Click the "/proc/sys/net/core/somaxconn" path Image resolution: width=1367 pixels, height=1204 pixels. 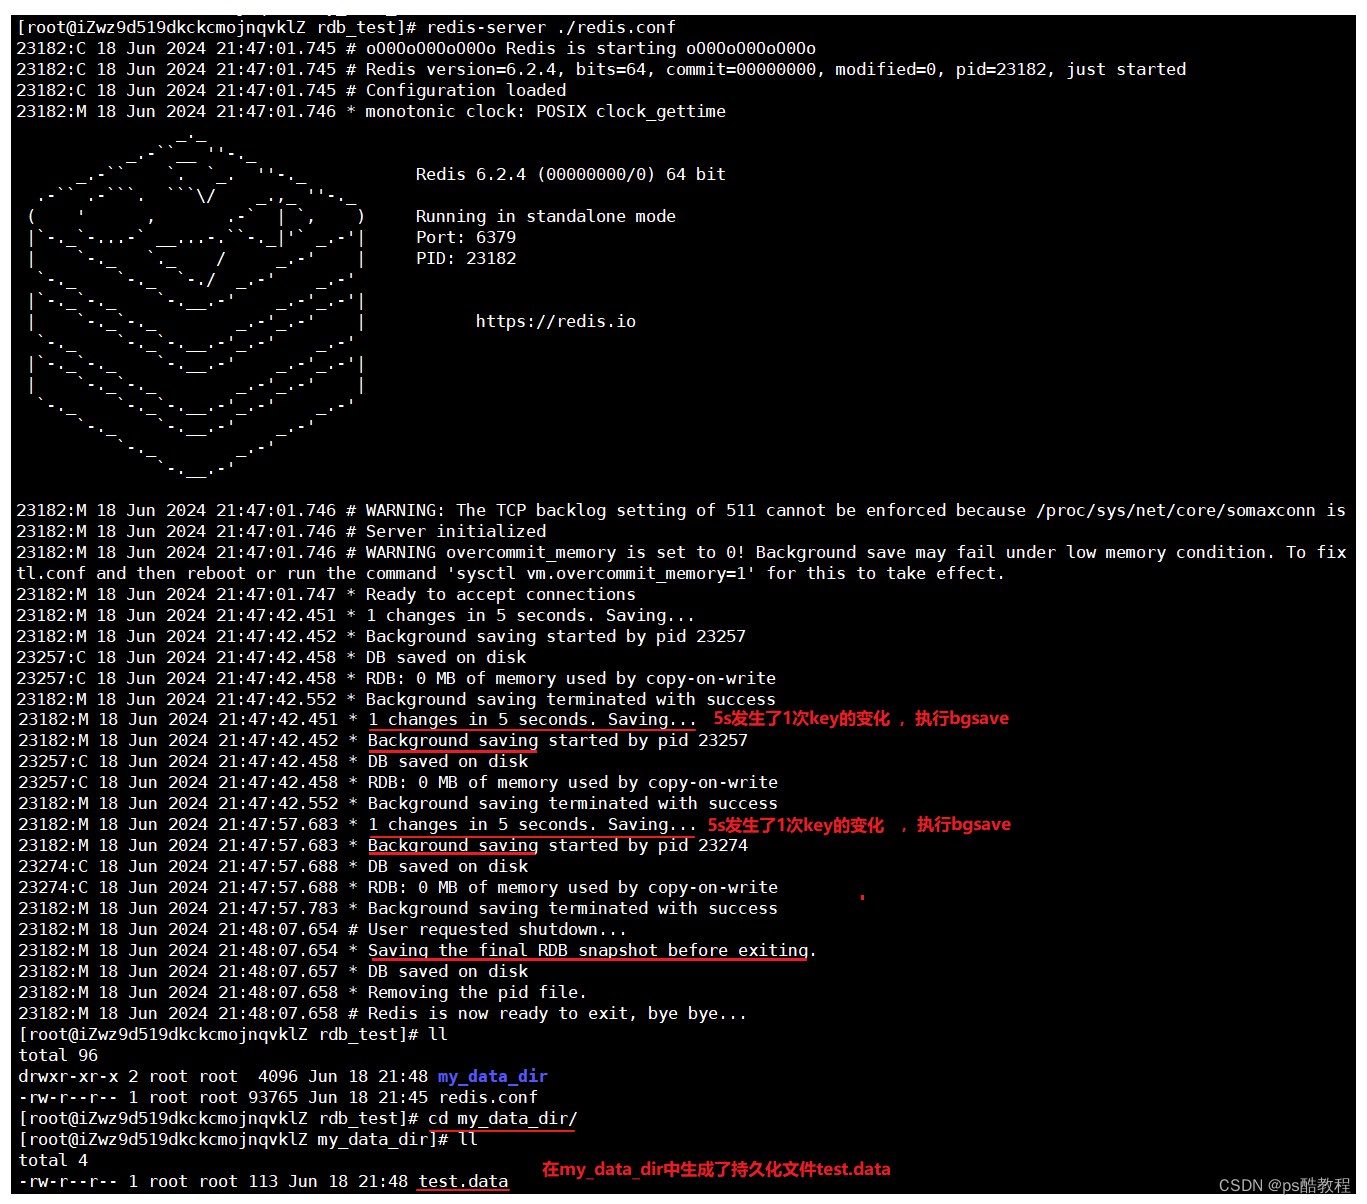pyautogui.click(x=1176, y=510)
